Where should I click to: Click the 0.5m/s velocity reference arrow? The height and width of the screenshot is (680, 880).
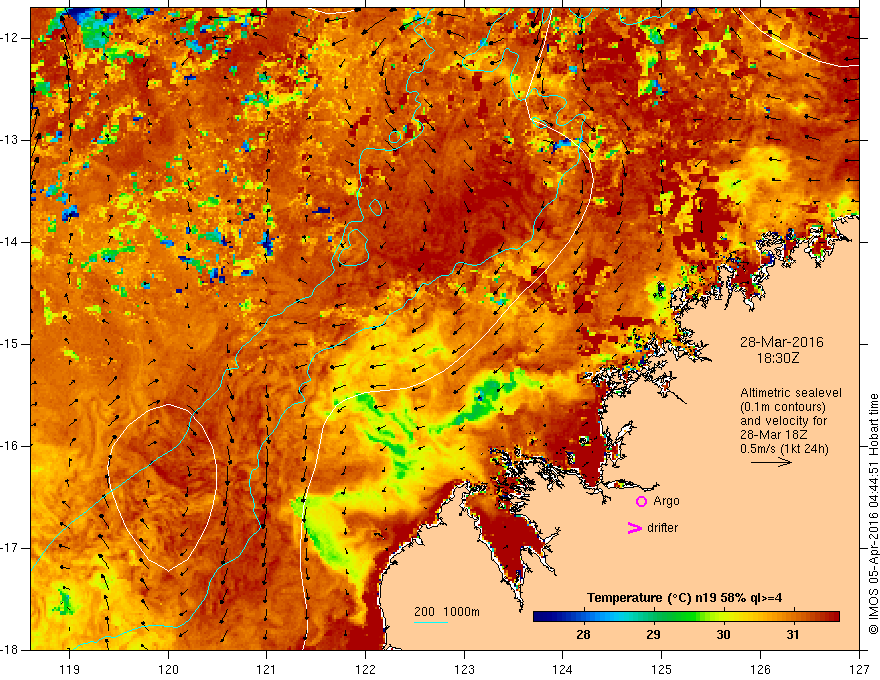pos(772,462)
